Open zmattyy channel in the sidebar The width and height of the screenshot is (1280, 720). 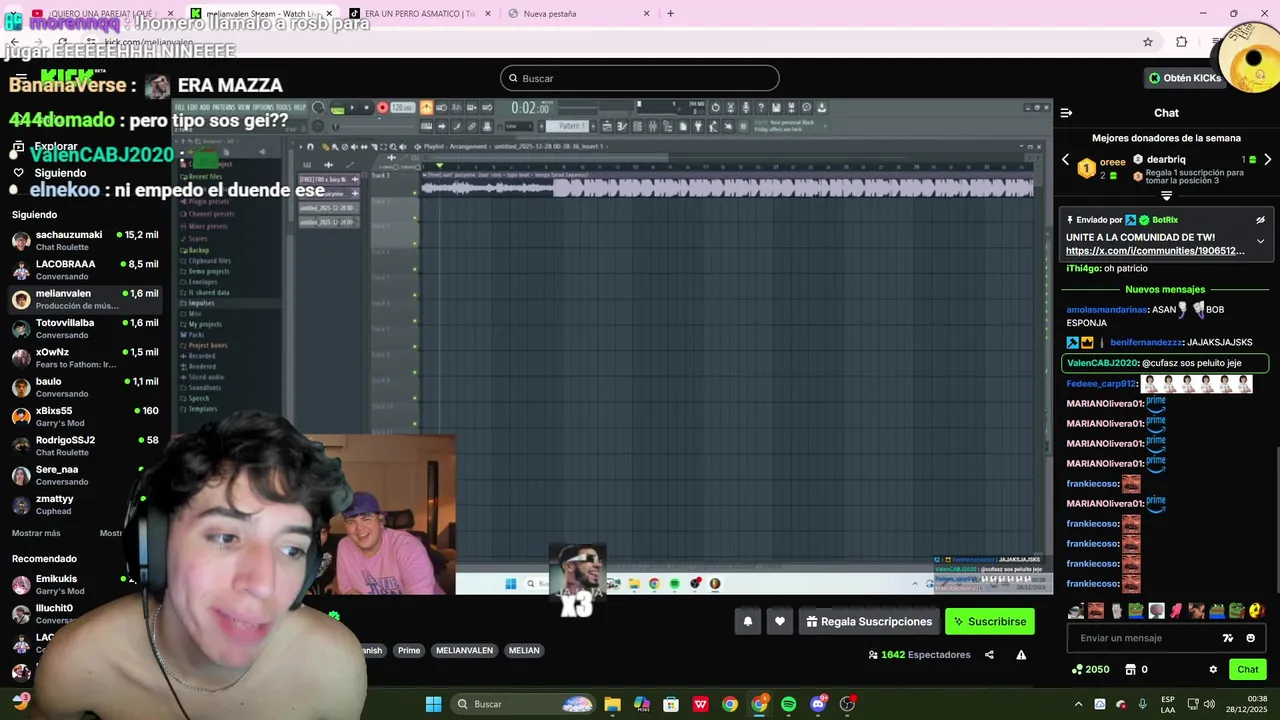click(x=85, y=505)
